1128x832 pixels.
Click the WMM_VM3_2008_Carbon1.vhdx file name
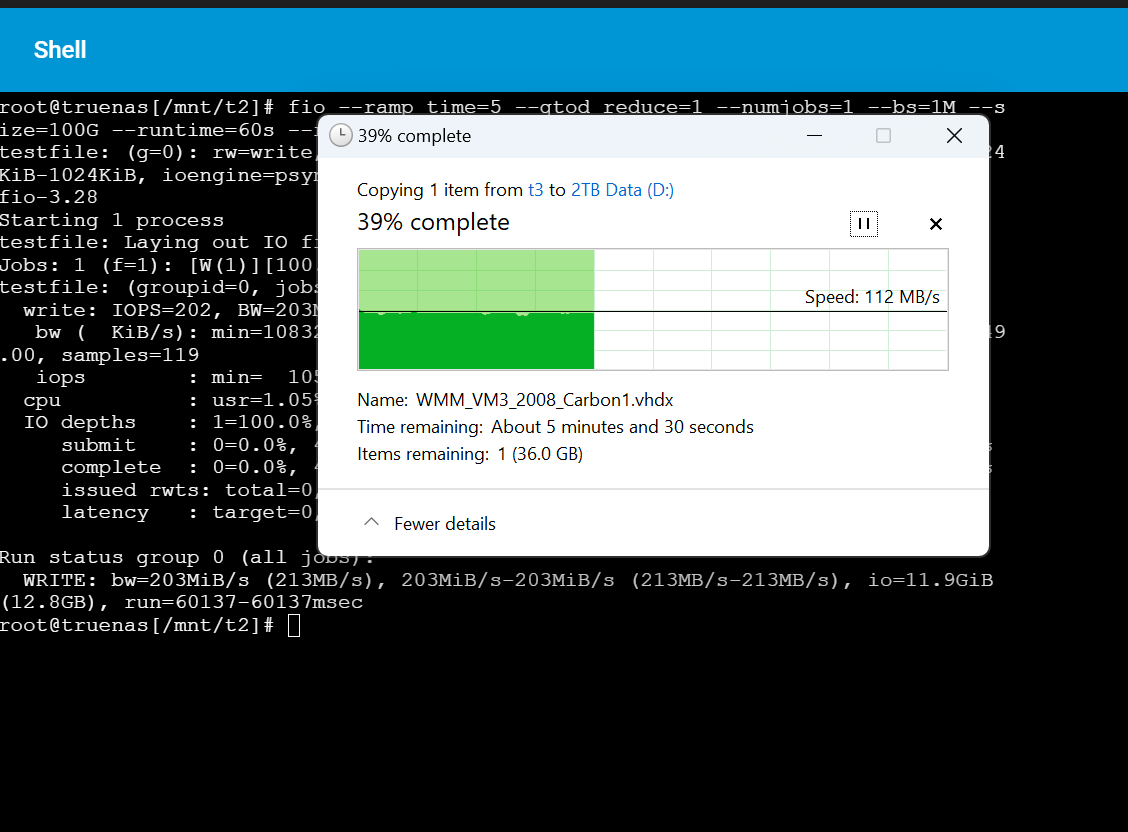(x=545, y=400)
